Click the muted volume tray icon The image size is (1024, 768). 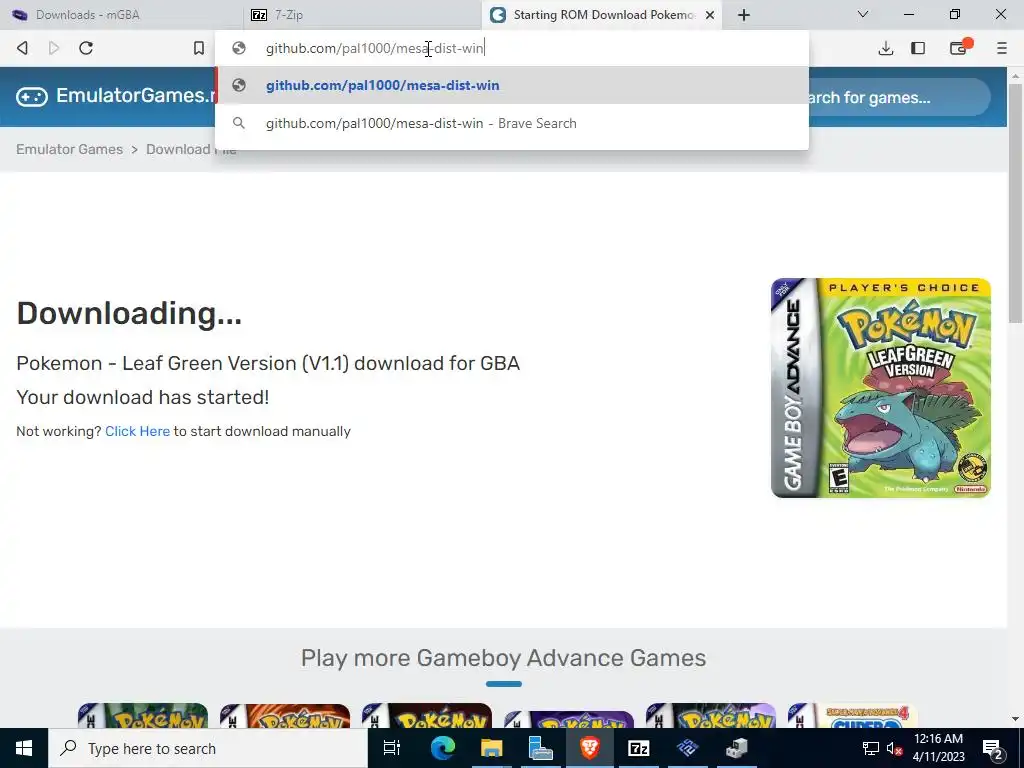(x=894, y=748)
